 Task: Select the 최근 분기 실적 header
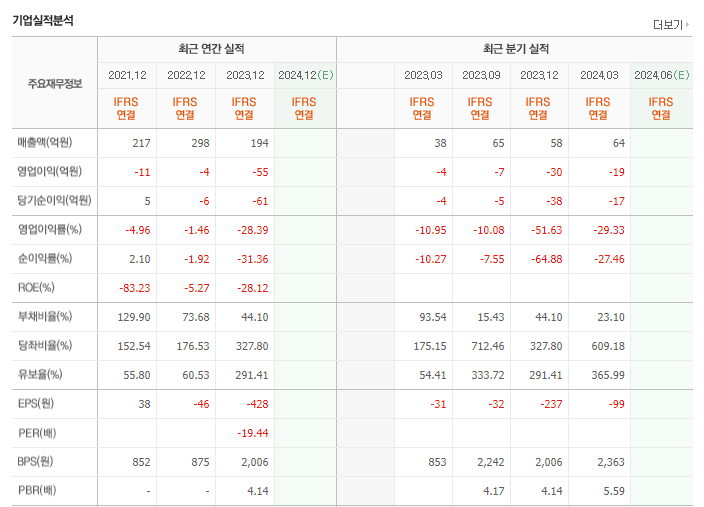516,48
